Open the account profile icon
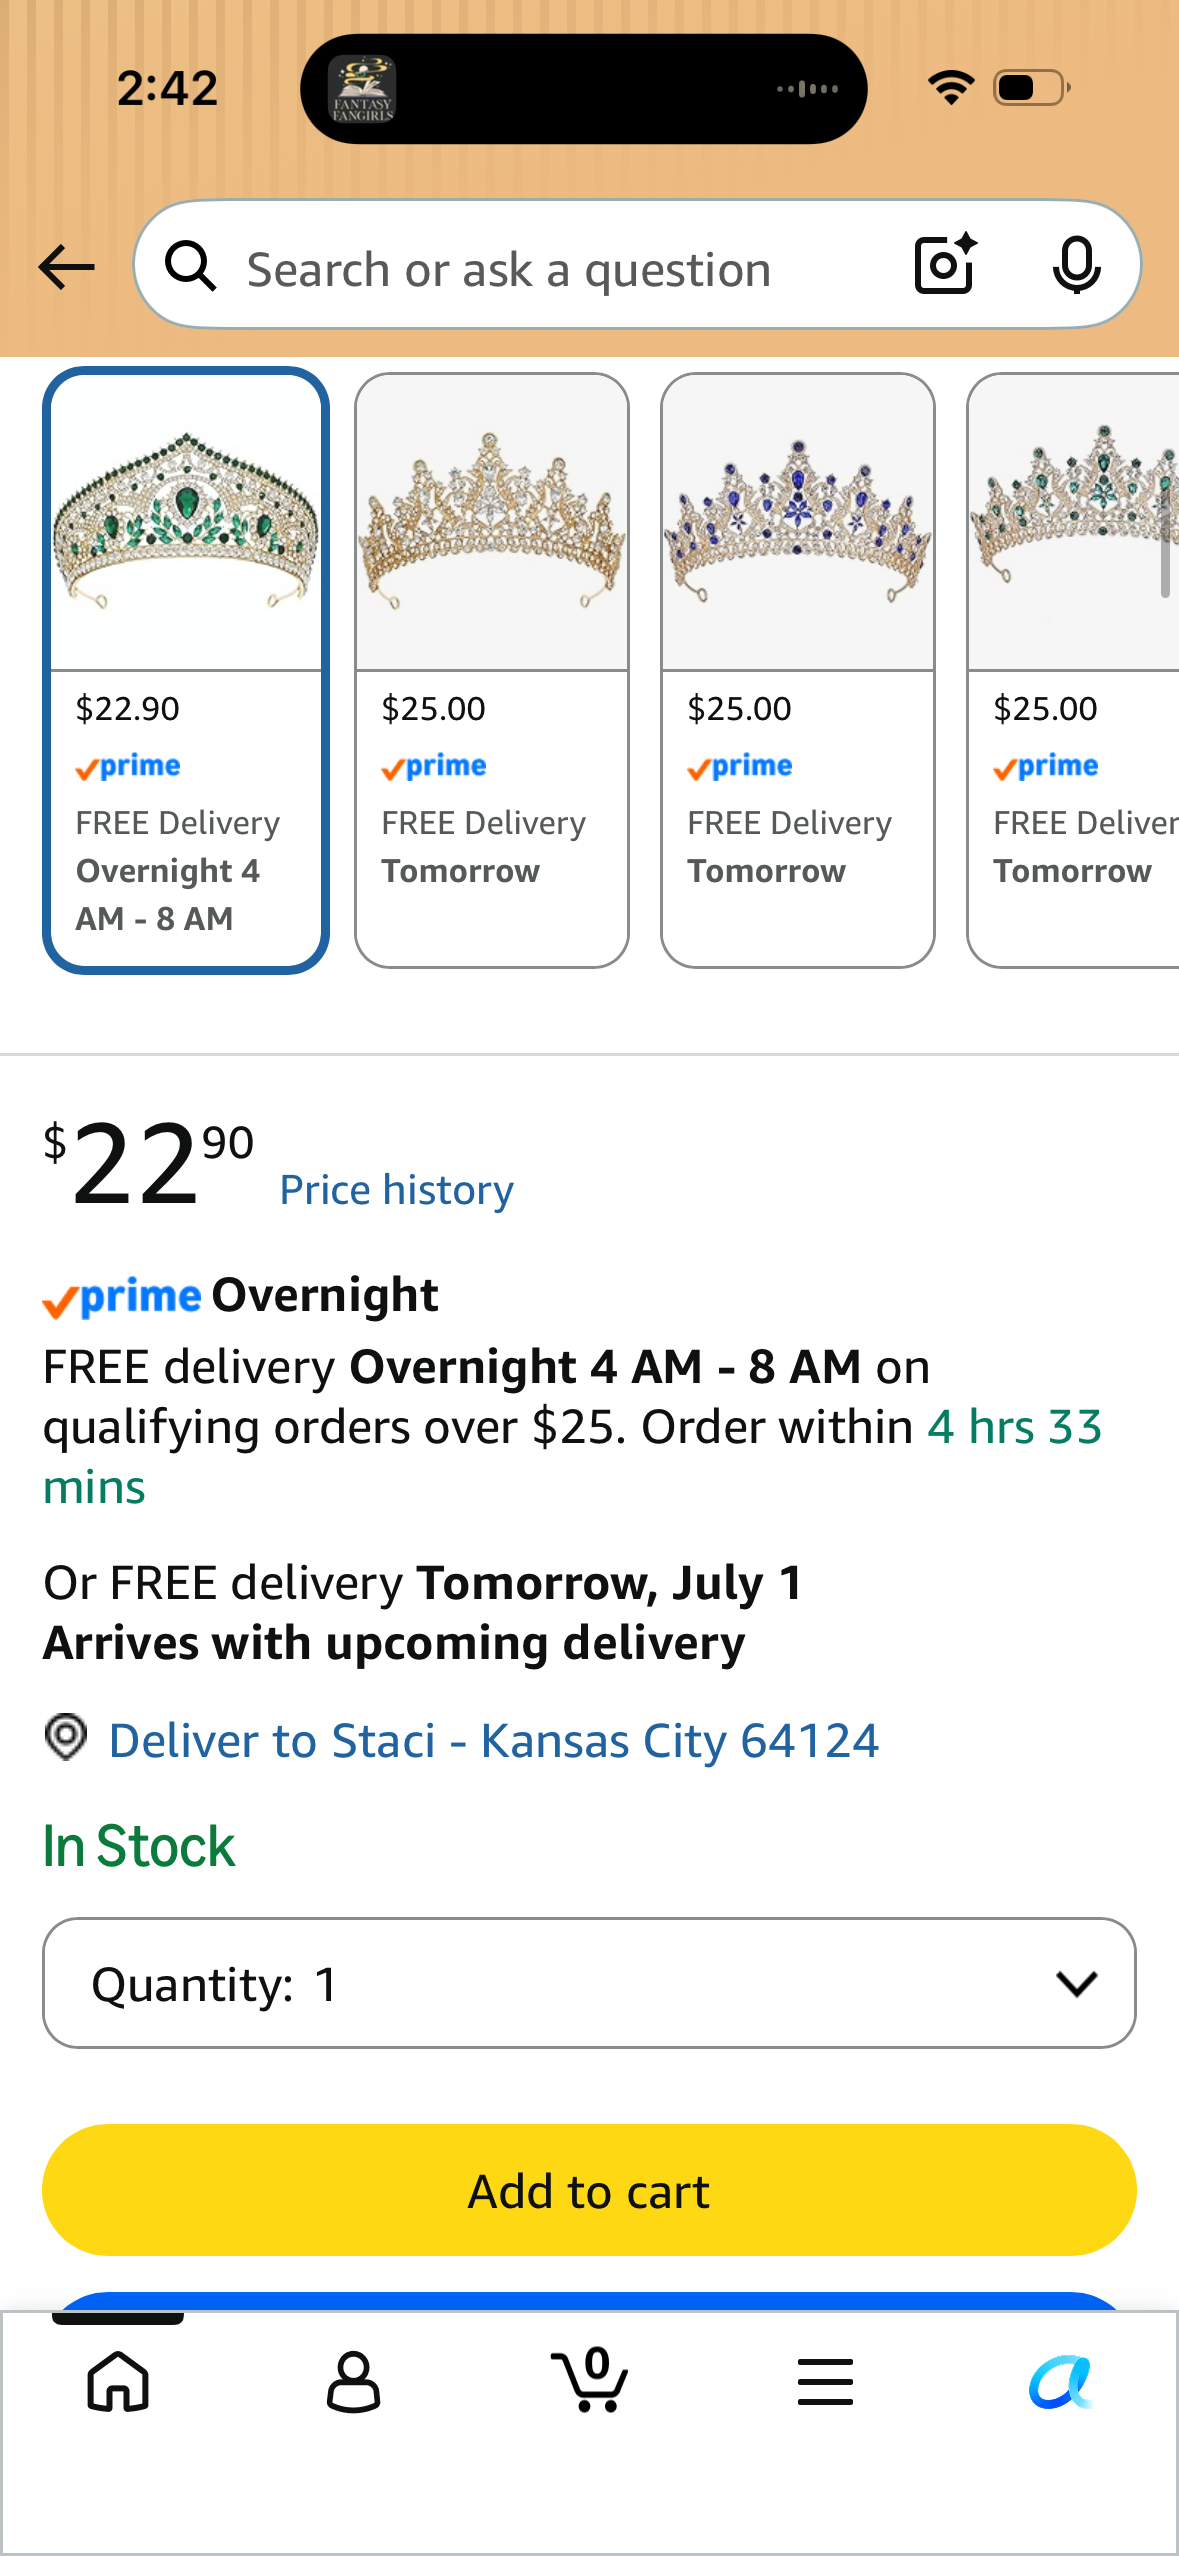 [353, 2381]
